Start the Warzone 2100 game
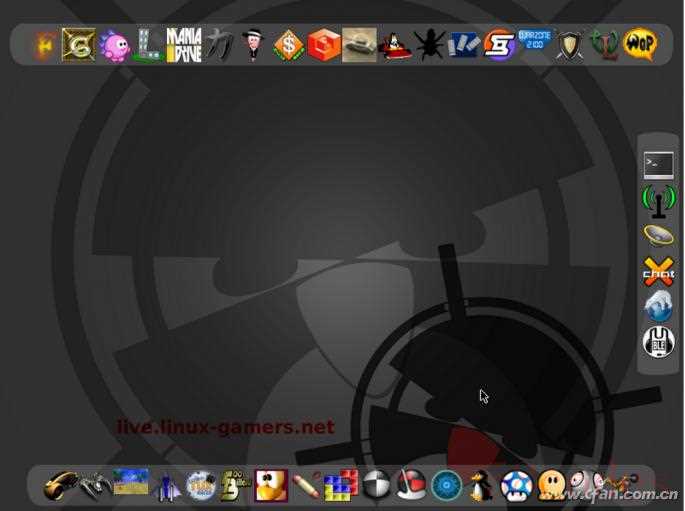 tap(535, 44)
